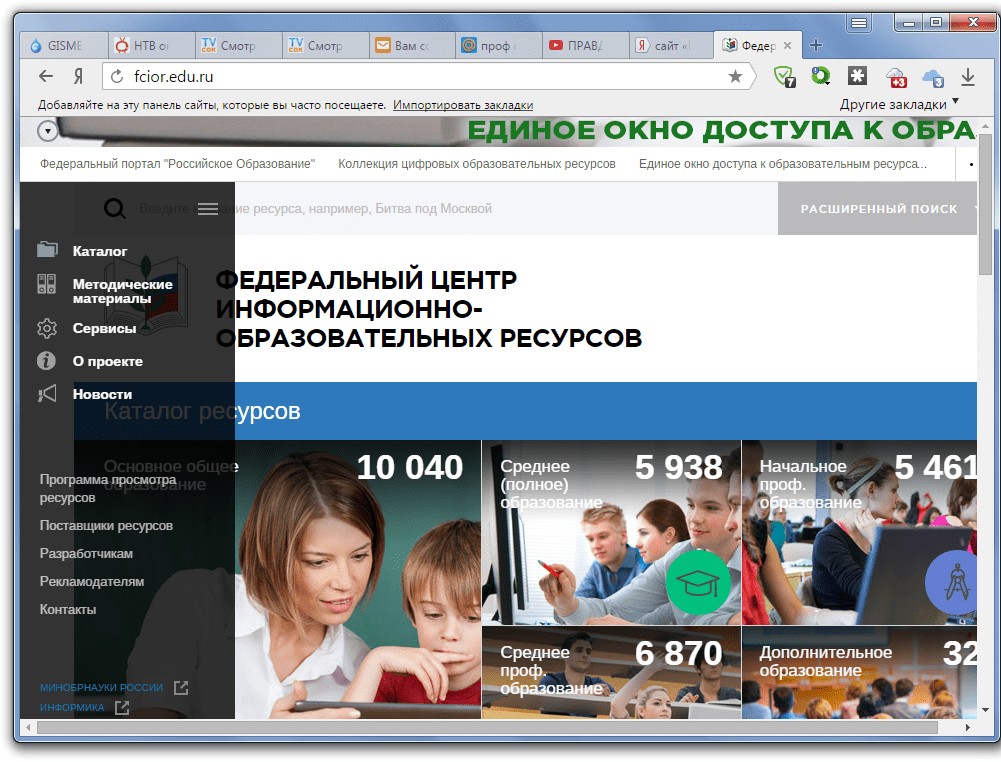Open external link icon next to МИНОБРНАУКИ РОССИИ
1001x762 pixels.
point(181,687)
